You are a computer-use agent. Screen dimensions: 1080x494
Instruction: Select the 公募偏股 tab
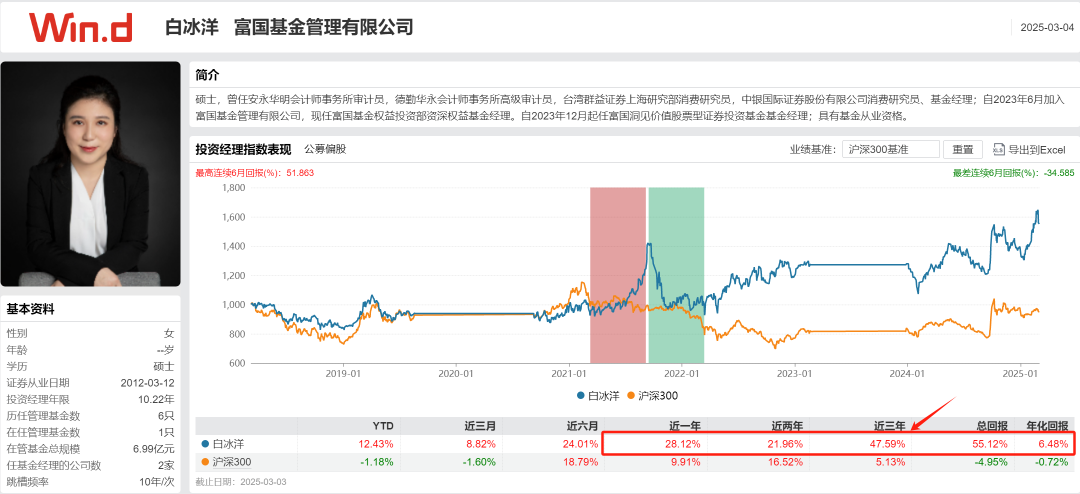tap(325, 149)
